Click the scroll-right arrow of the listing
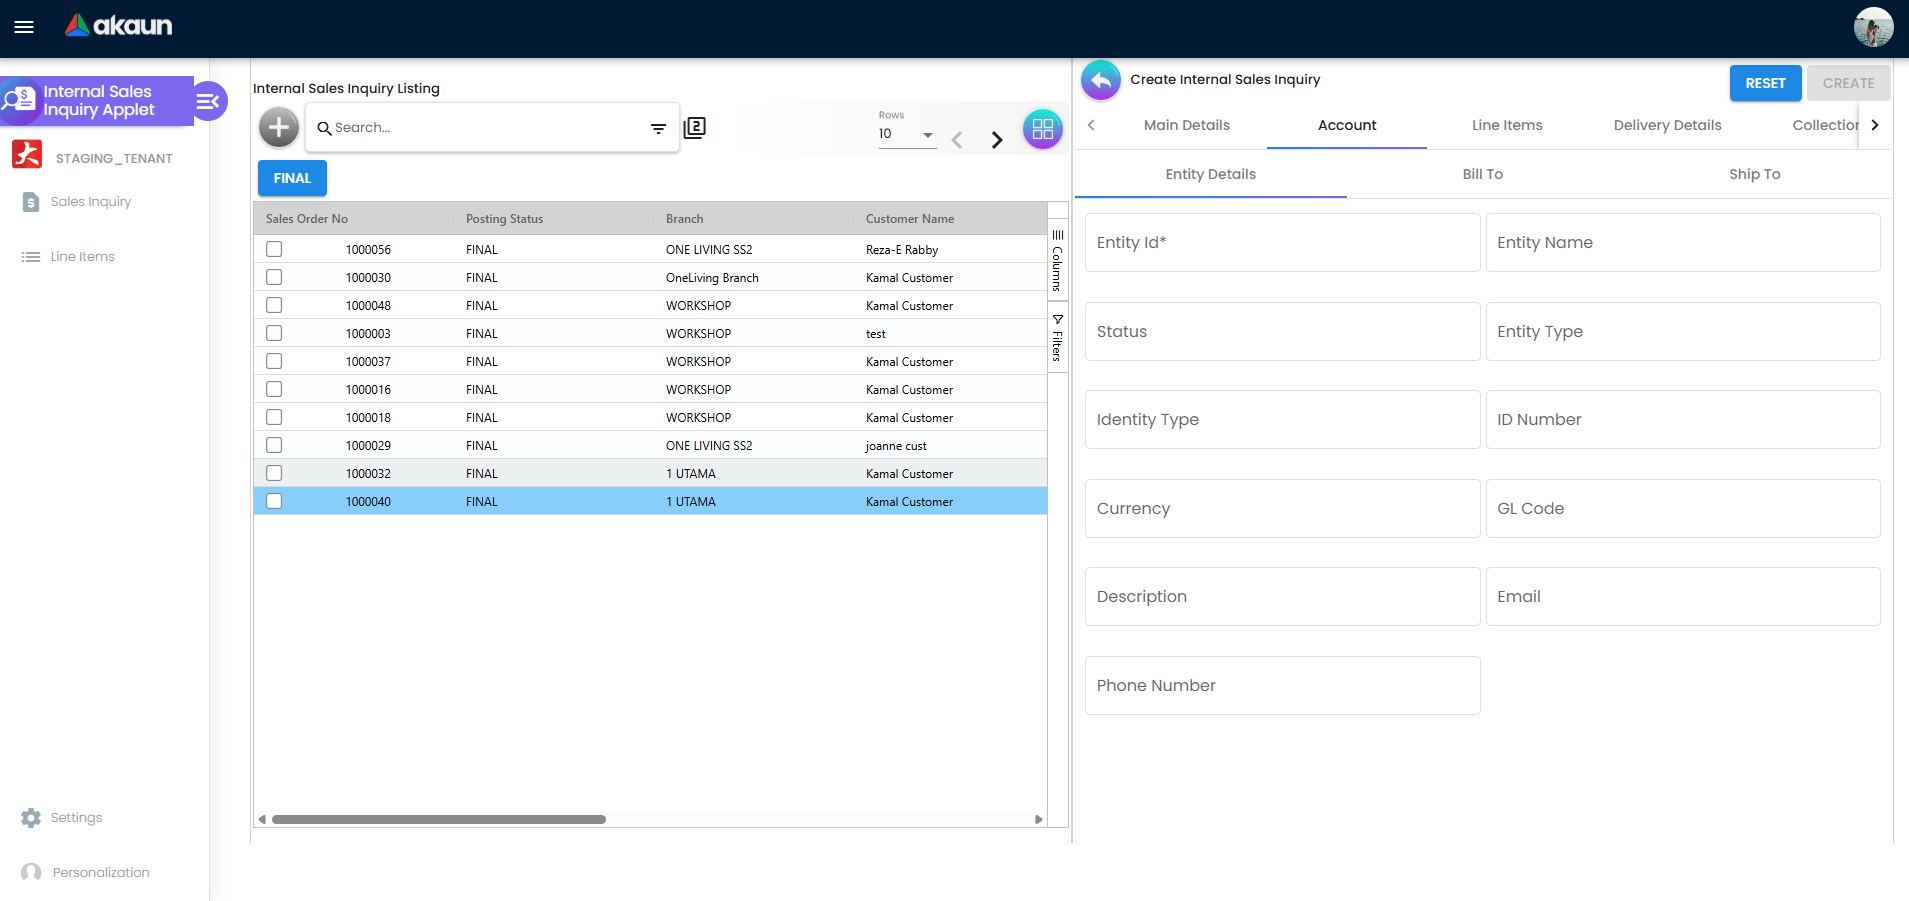This screenshot has width=1909, height=901. (1038, 819)
